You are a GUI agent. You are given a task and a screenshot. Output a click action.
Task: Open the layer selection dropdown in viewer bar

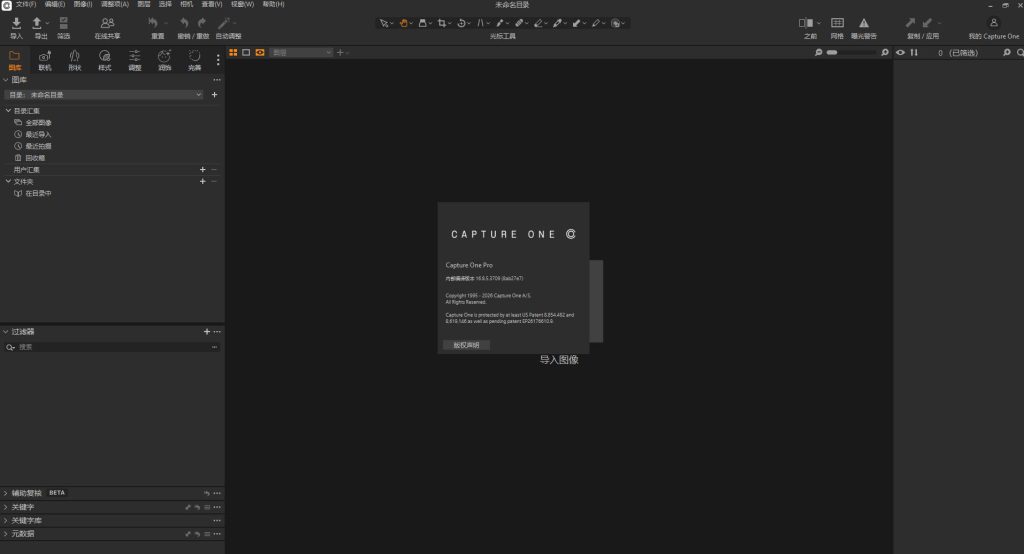[x=302, y=52]
